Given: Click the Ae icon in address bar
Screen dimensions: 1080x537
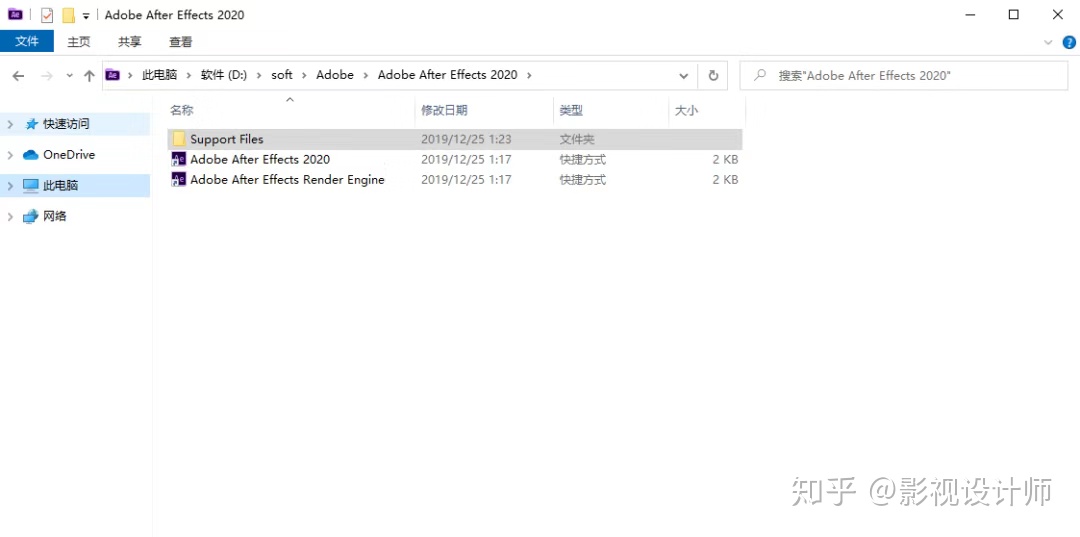Looking at the screenshot, I should 113,75.
